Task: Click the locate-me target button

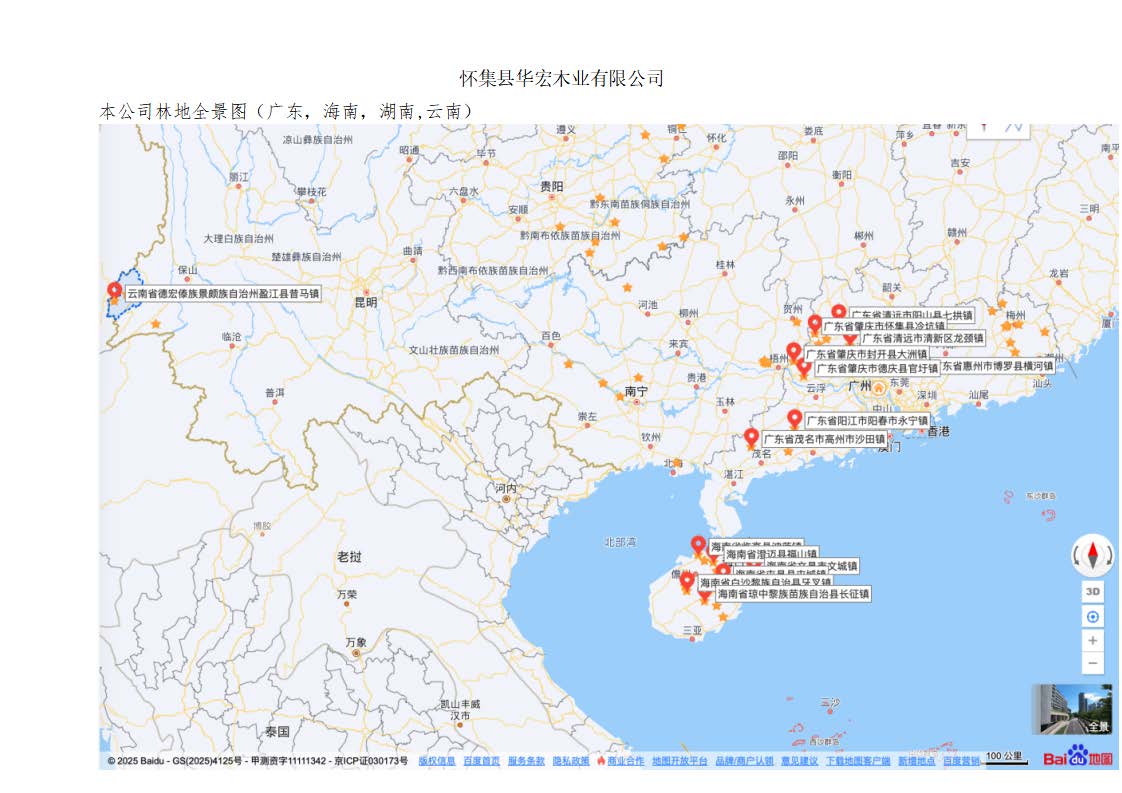Action: pos(1093,617)
